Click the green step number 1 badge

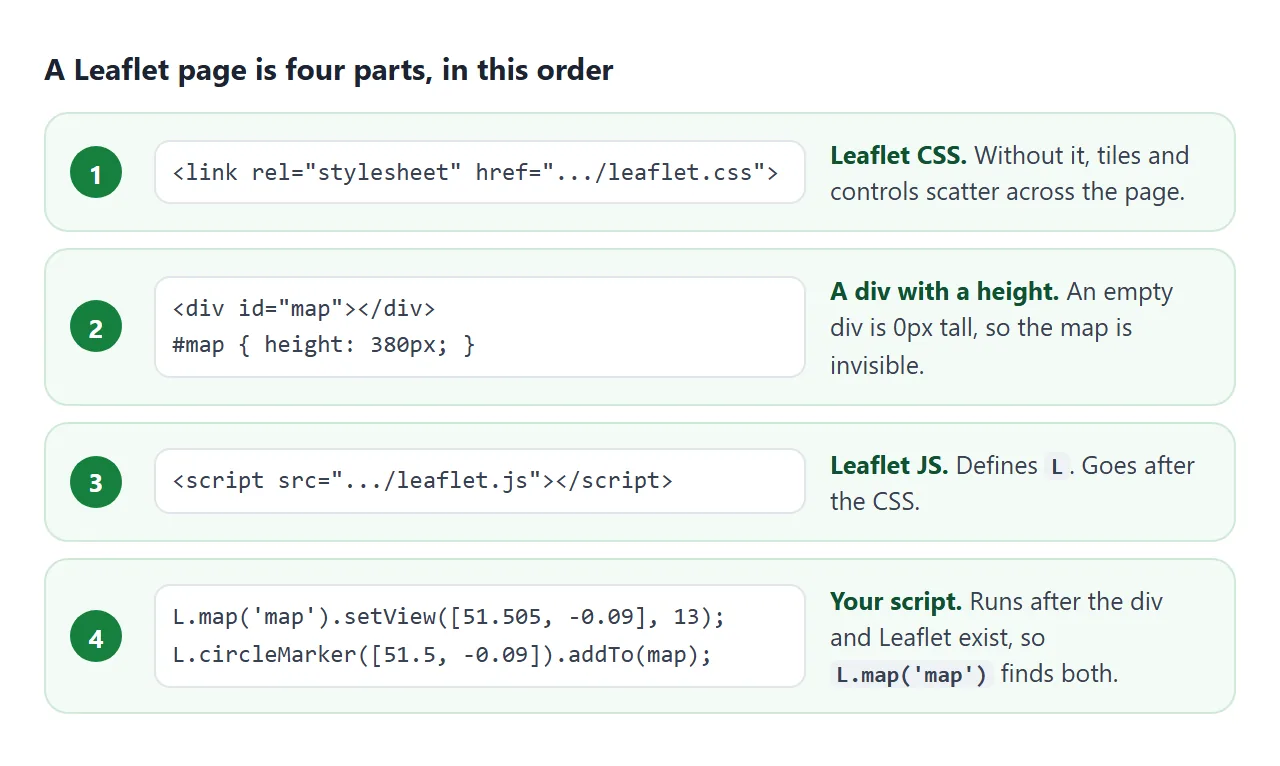96,173
